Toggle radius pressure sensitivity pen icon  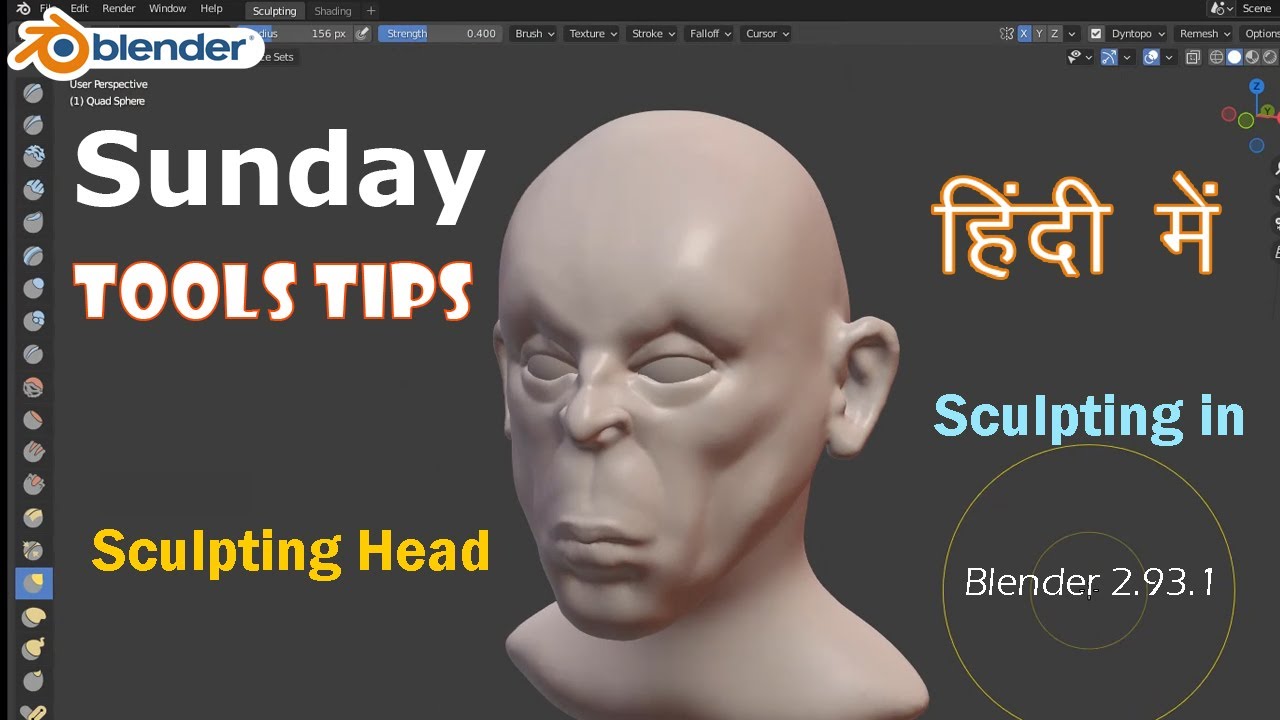362,34
